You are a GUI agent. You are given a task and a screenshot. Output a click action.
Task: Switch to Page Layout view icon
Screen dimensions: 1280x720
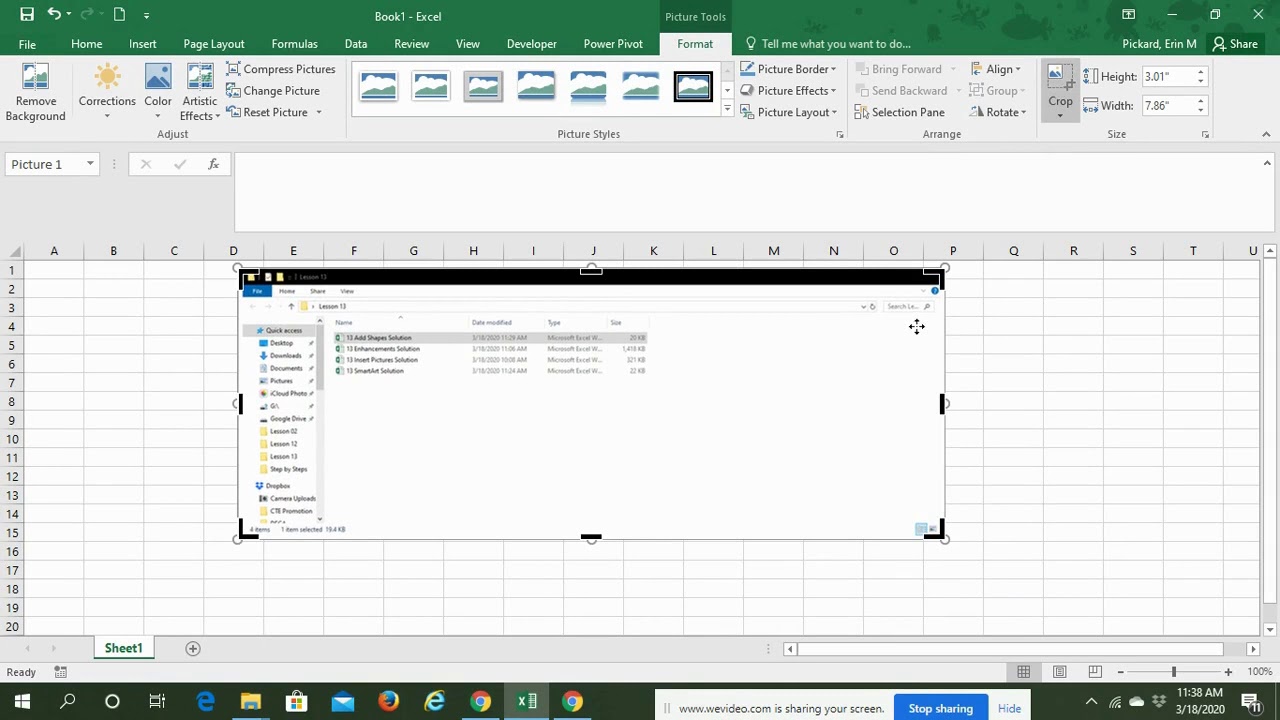1059,672
